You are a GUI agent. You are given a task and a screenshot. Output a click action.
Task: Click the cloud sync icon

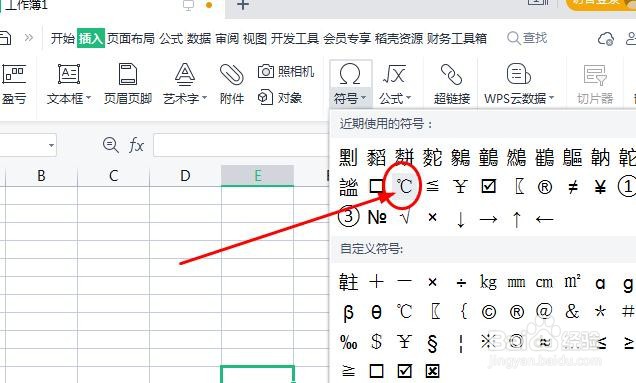pyautogui.click(x=606, y=39)
